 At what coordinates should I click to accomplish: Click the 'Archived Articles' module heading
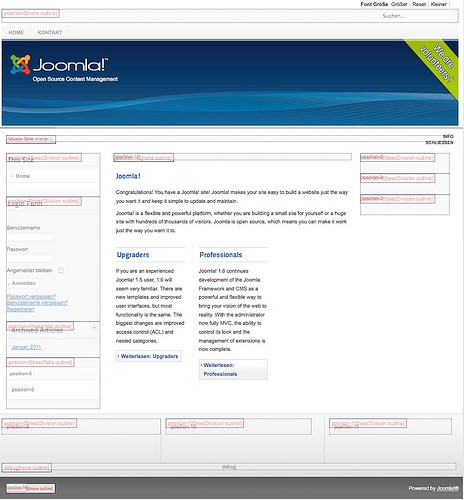(x=37, y=330)
